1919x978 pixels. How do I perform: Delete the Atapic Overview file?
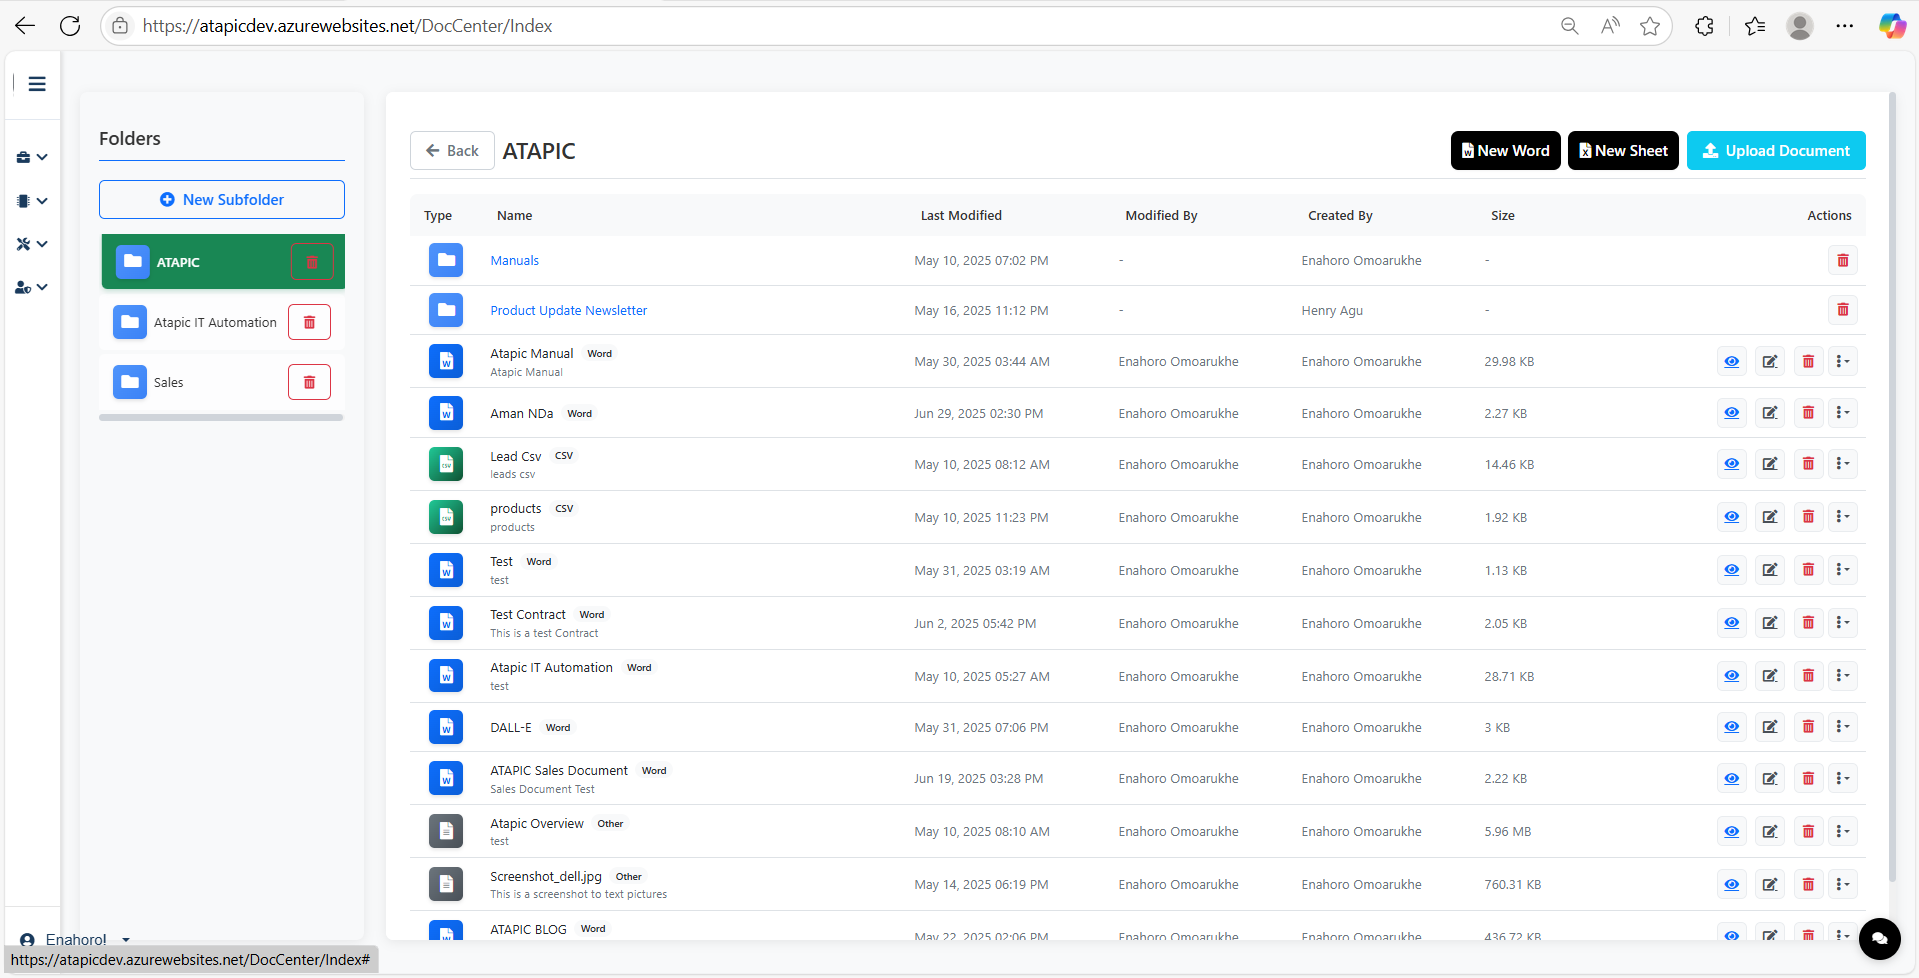[1808, 831]
